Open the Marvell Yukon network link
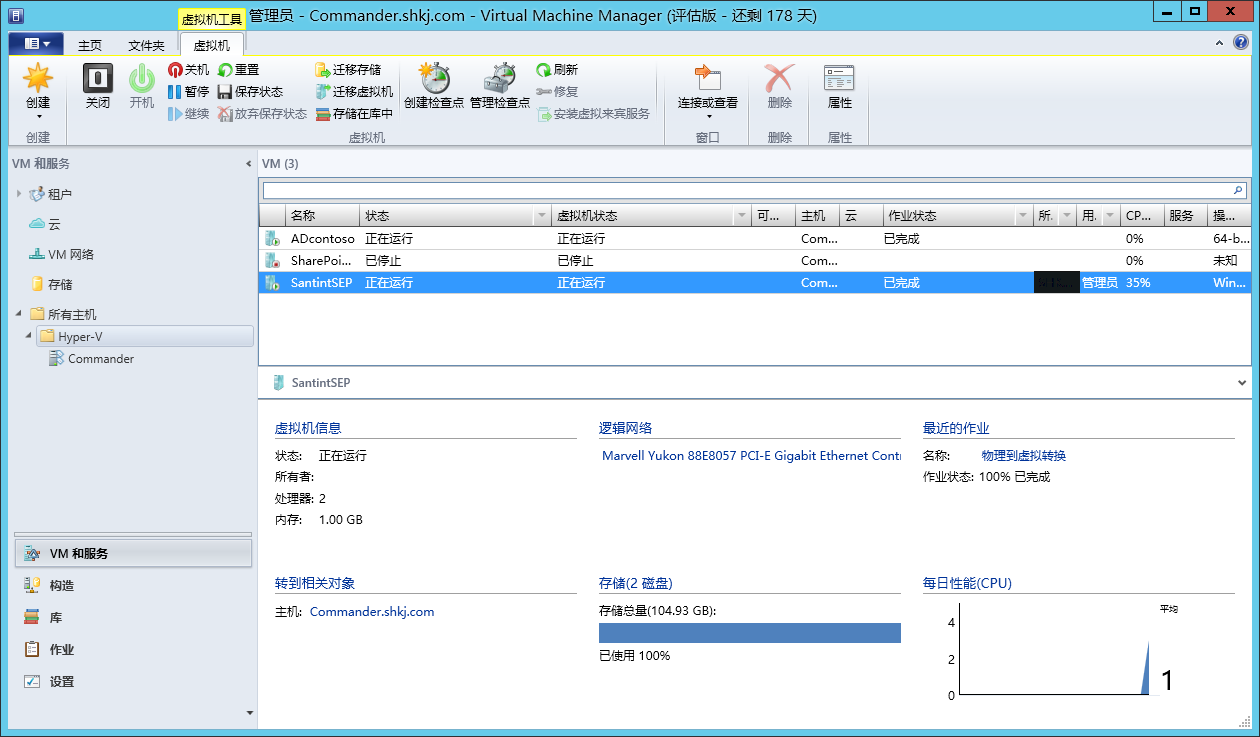1260x737 pixels. click(751, 456)
